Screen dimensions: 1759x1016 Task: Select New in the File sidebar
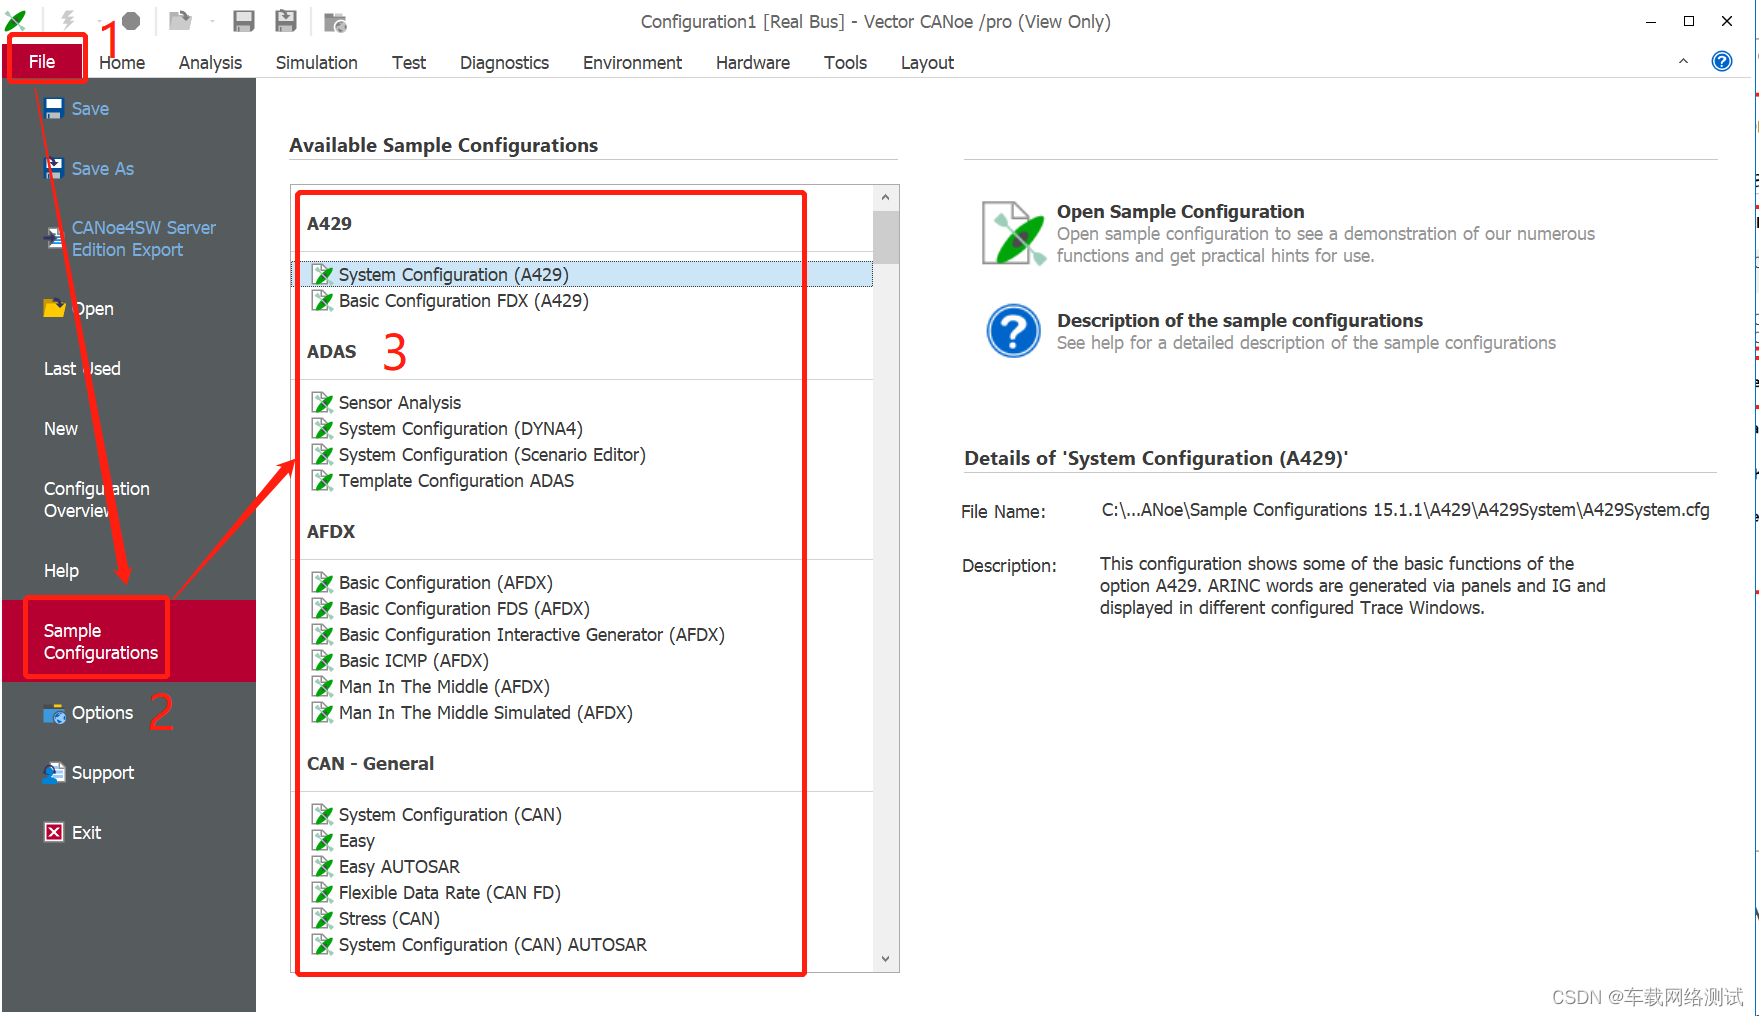click(61, 429)
